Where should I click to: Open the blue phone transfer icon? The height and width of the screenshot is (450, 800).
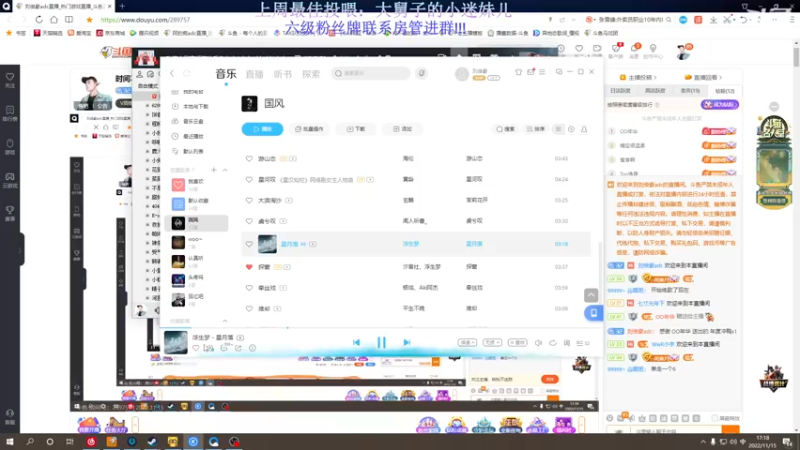(593, 313)
